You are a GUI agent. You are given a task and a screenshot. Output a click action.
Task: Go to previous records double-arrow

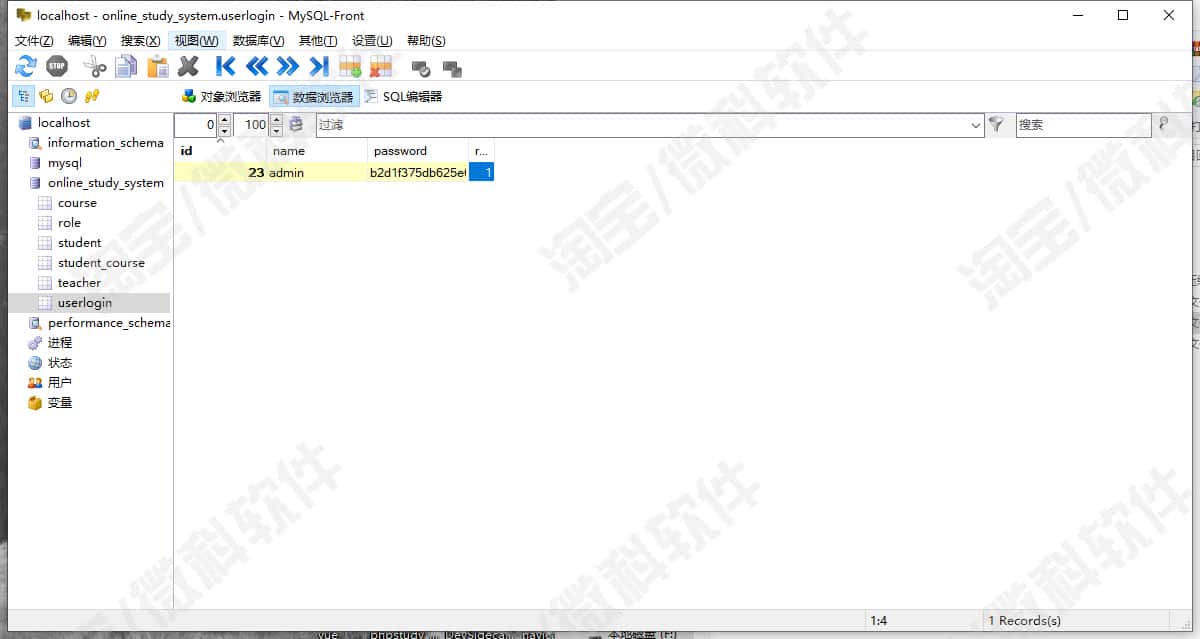tap(257, 67)
